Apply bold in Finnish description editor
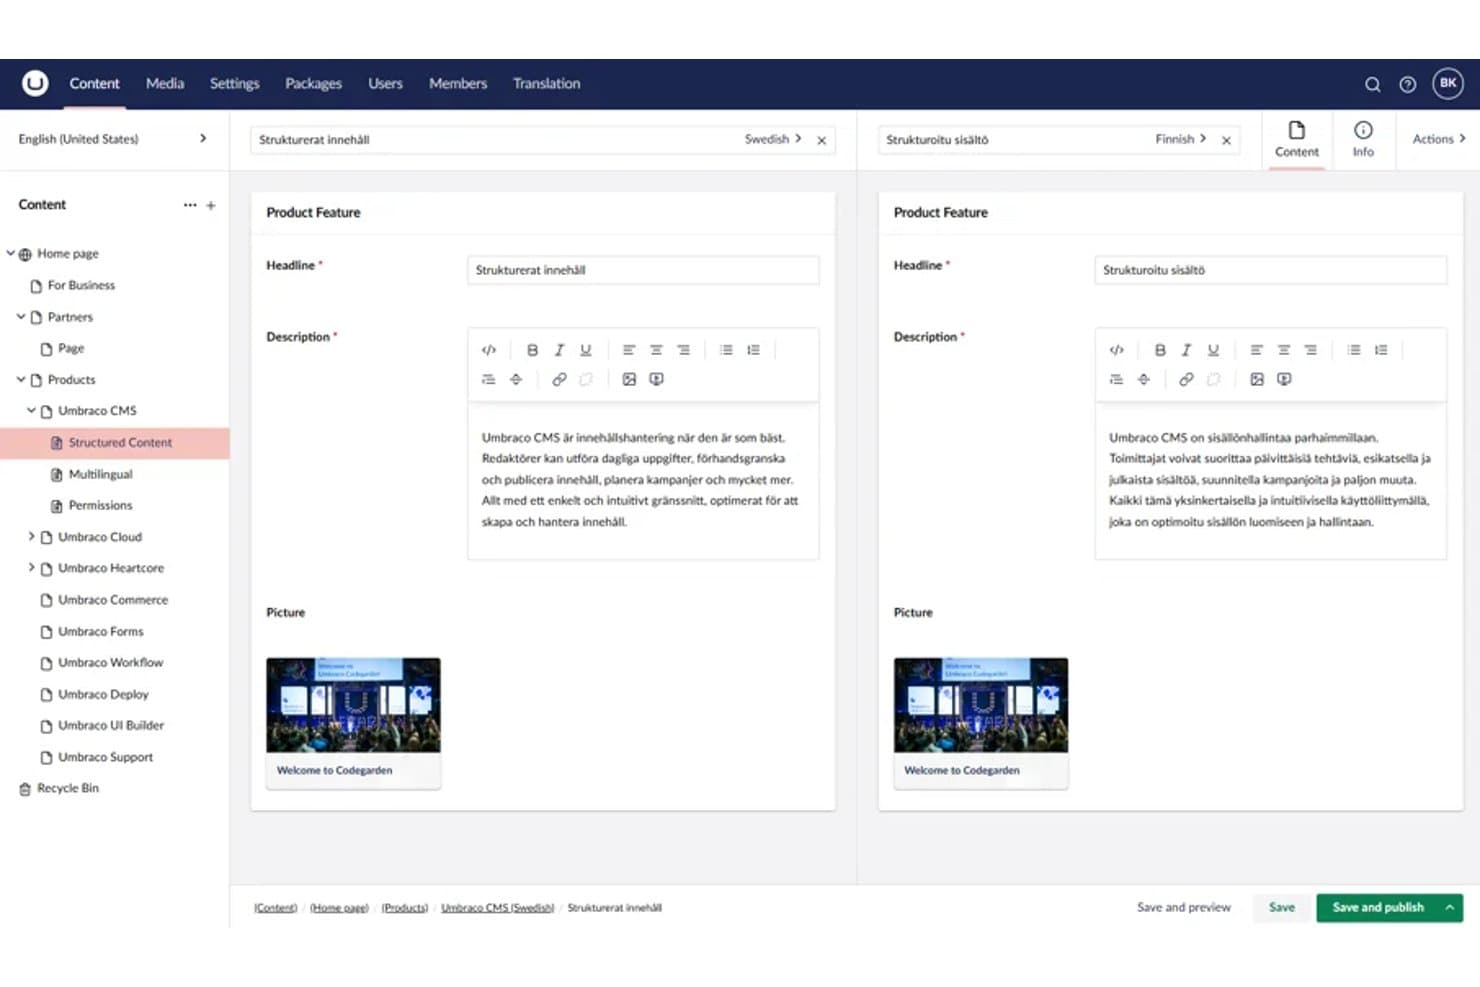1480x987 pixels. click(x=1160, y=350)
